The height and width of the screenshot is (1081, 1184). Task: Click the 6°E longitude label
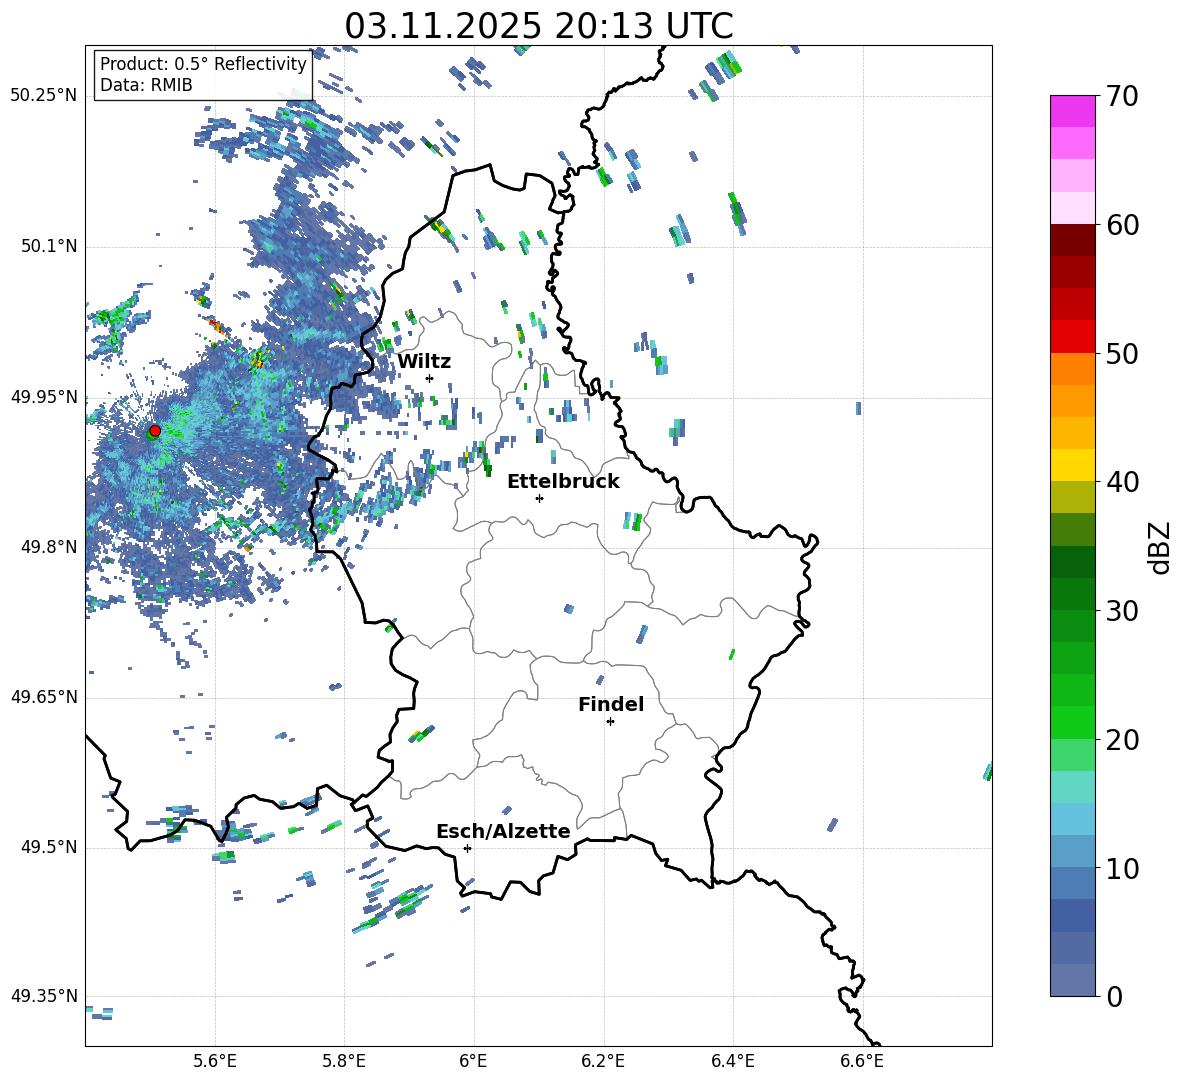473,1061
